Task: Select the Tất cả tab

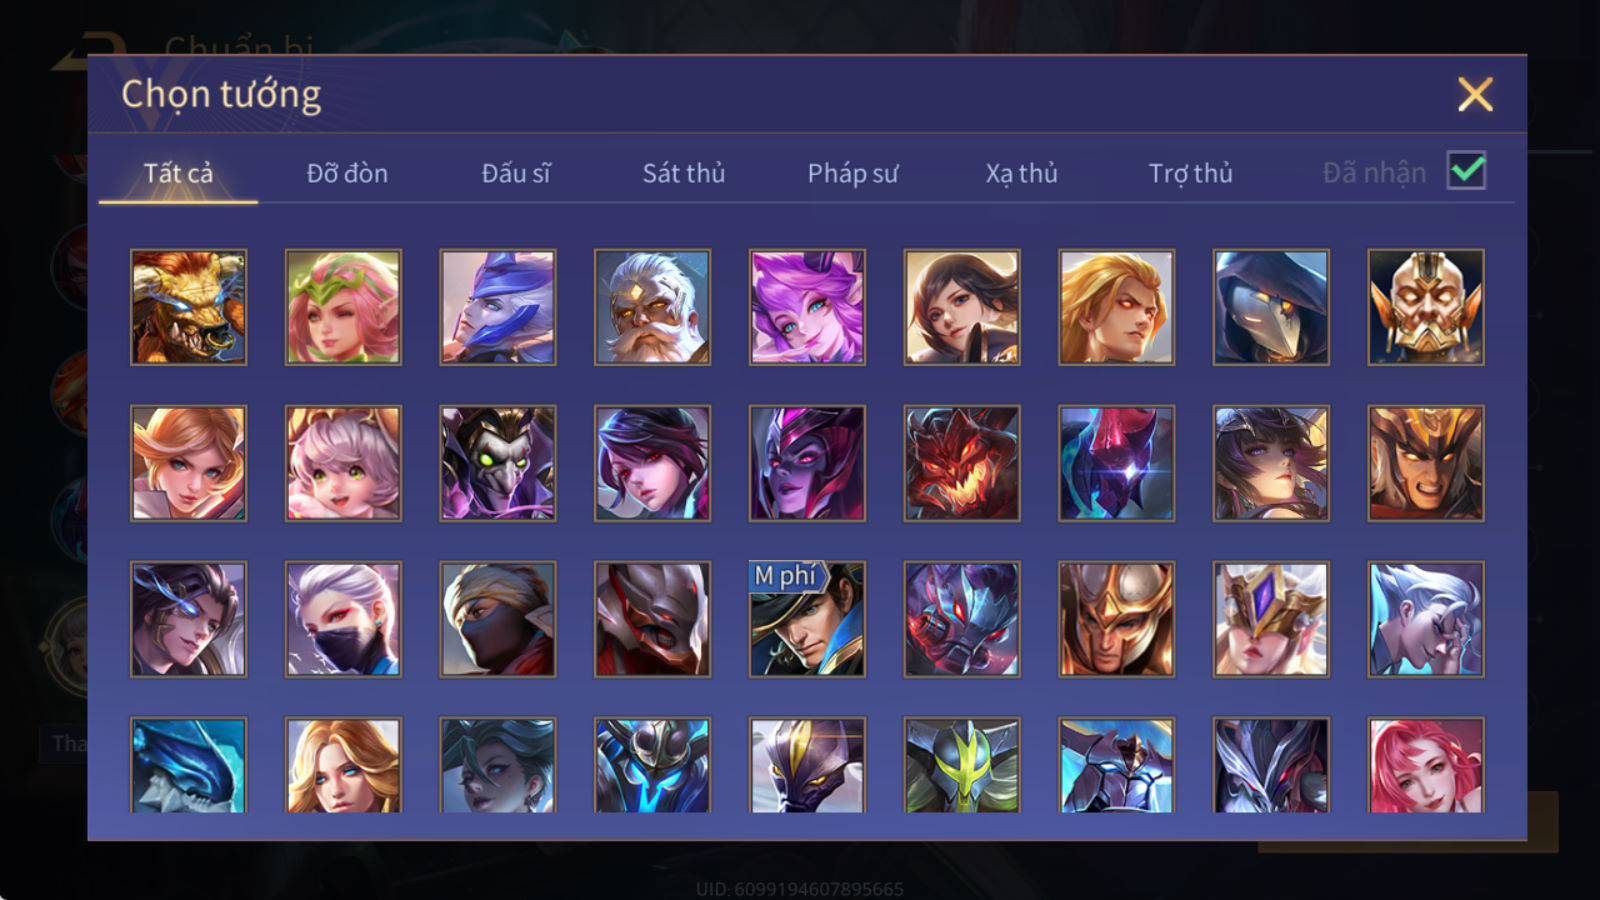Action: pyautogui.click(x=178, y=173)
